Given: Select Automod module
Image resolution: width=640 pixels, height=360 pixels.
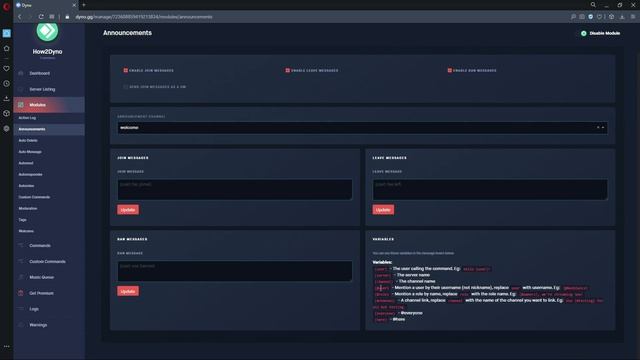Looking at the screenshot, I should click(26, 163).
